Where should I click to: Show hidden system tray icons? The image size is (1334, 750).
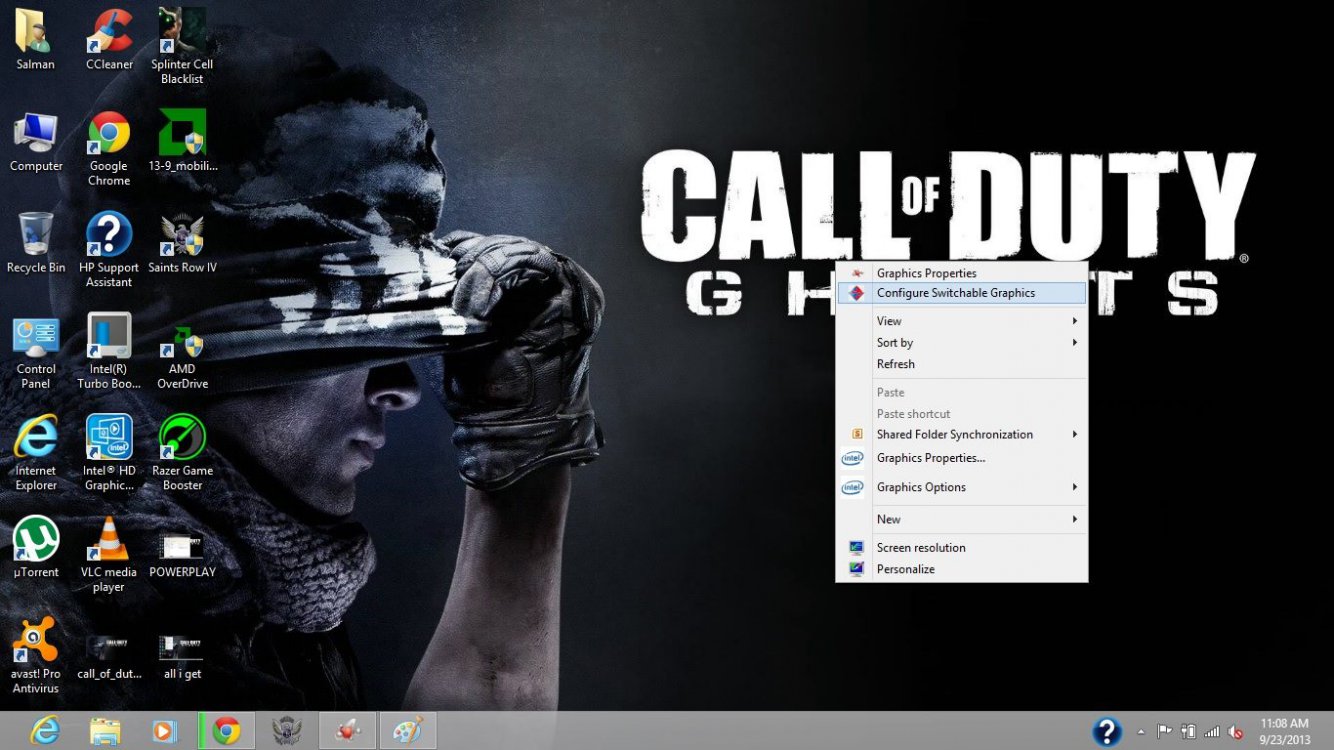coord(1141,732)
